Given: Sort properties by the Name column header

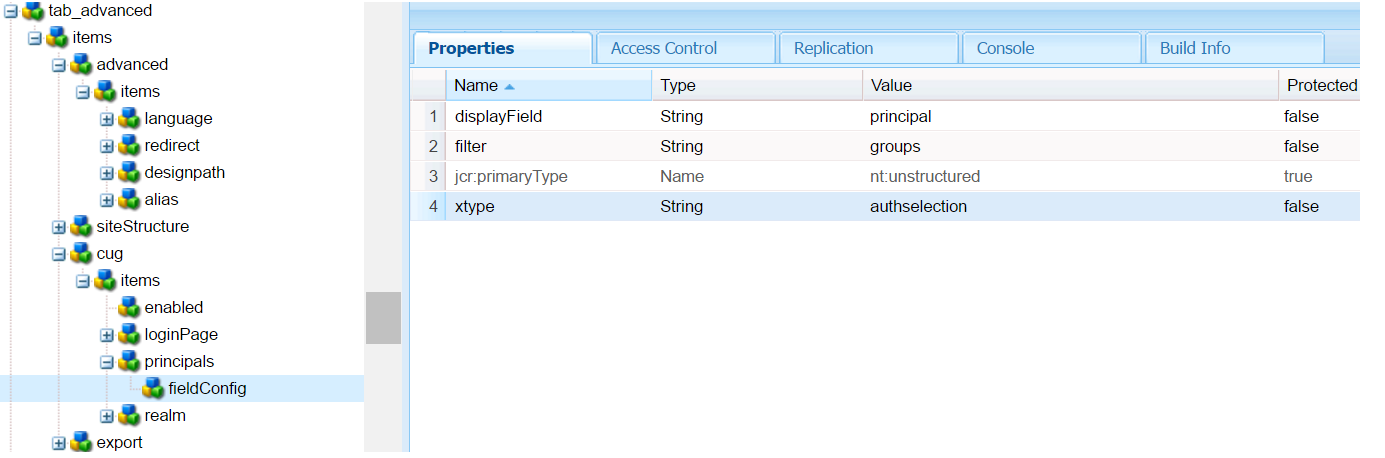Looking at the screenshot, I should [476, 86].
